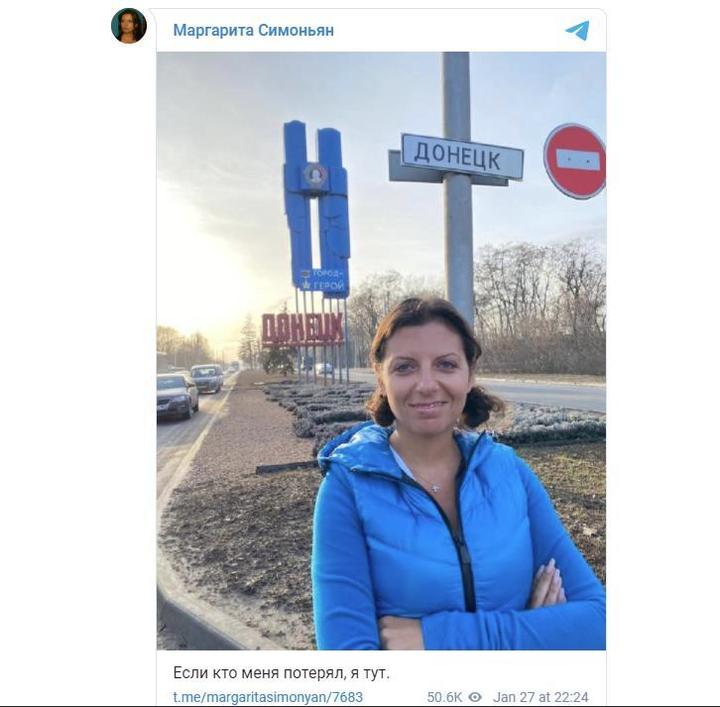
Task: Click the cross pendant necklace in photo
Action: click(436, 488)
